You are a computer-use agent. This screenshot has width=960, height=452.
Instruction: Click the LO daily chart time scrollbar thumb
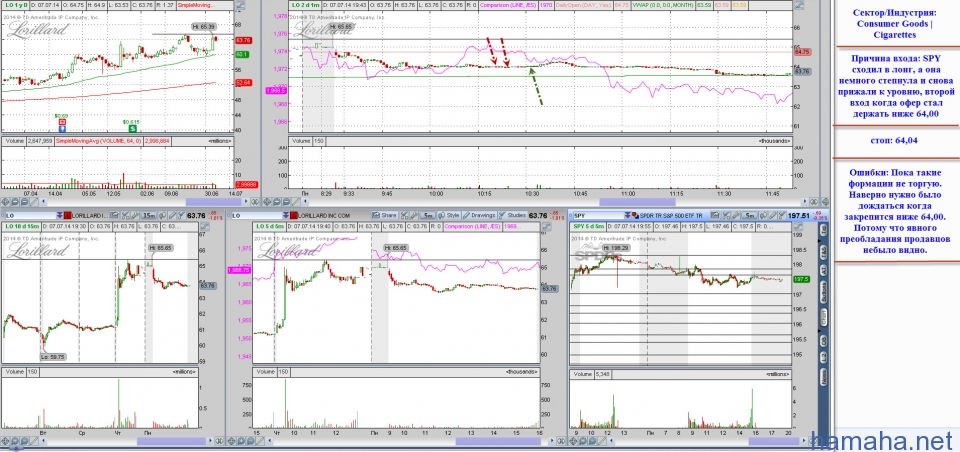click(214, 202)
